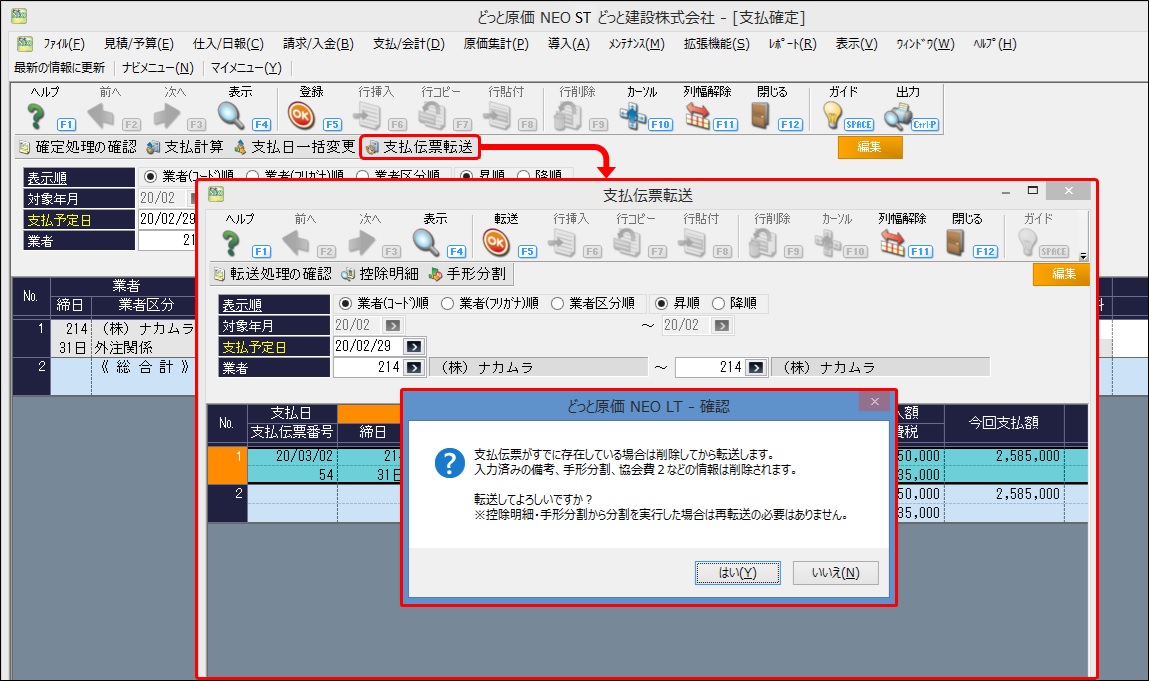The height and width of the screenshot is (681, 1149).
Task: Click 確定処理の確認 link
Action: (78, 147)
